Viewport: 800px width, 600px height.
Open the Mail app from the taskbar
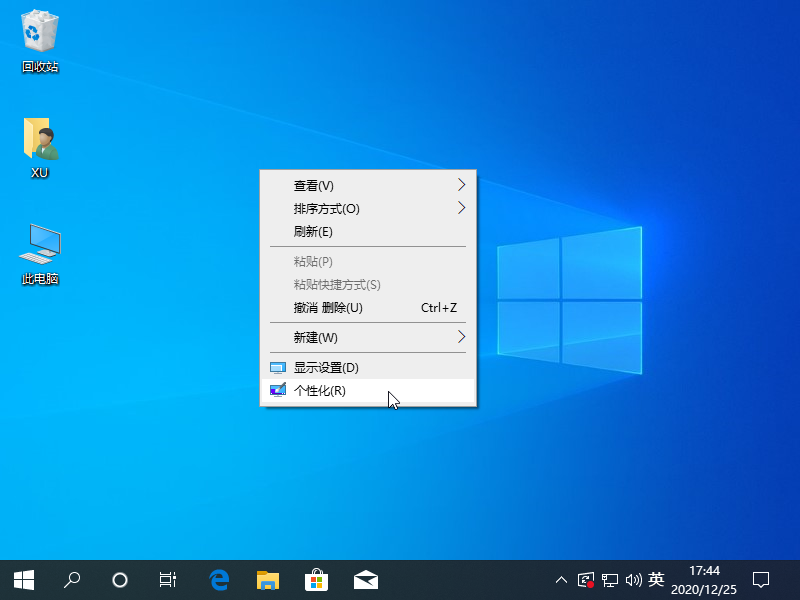[x=366, y=579]
